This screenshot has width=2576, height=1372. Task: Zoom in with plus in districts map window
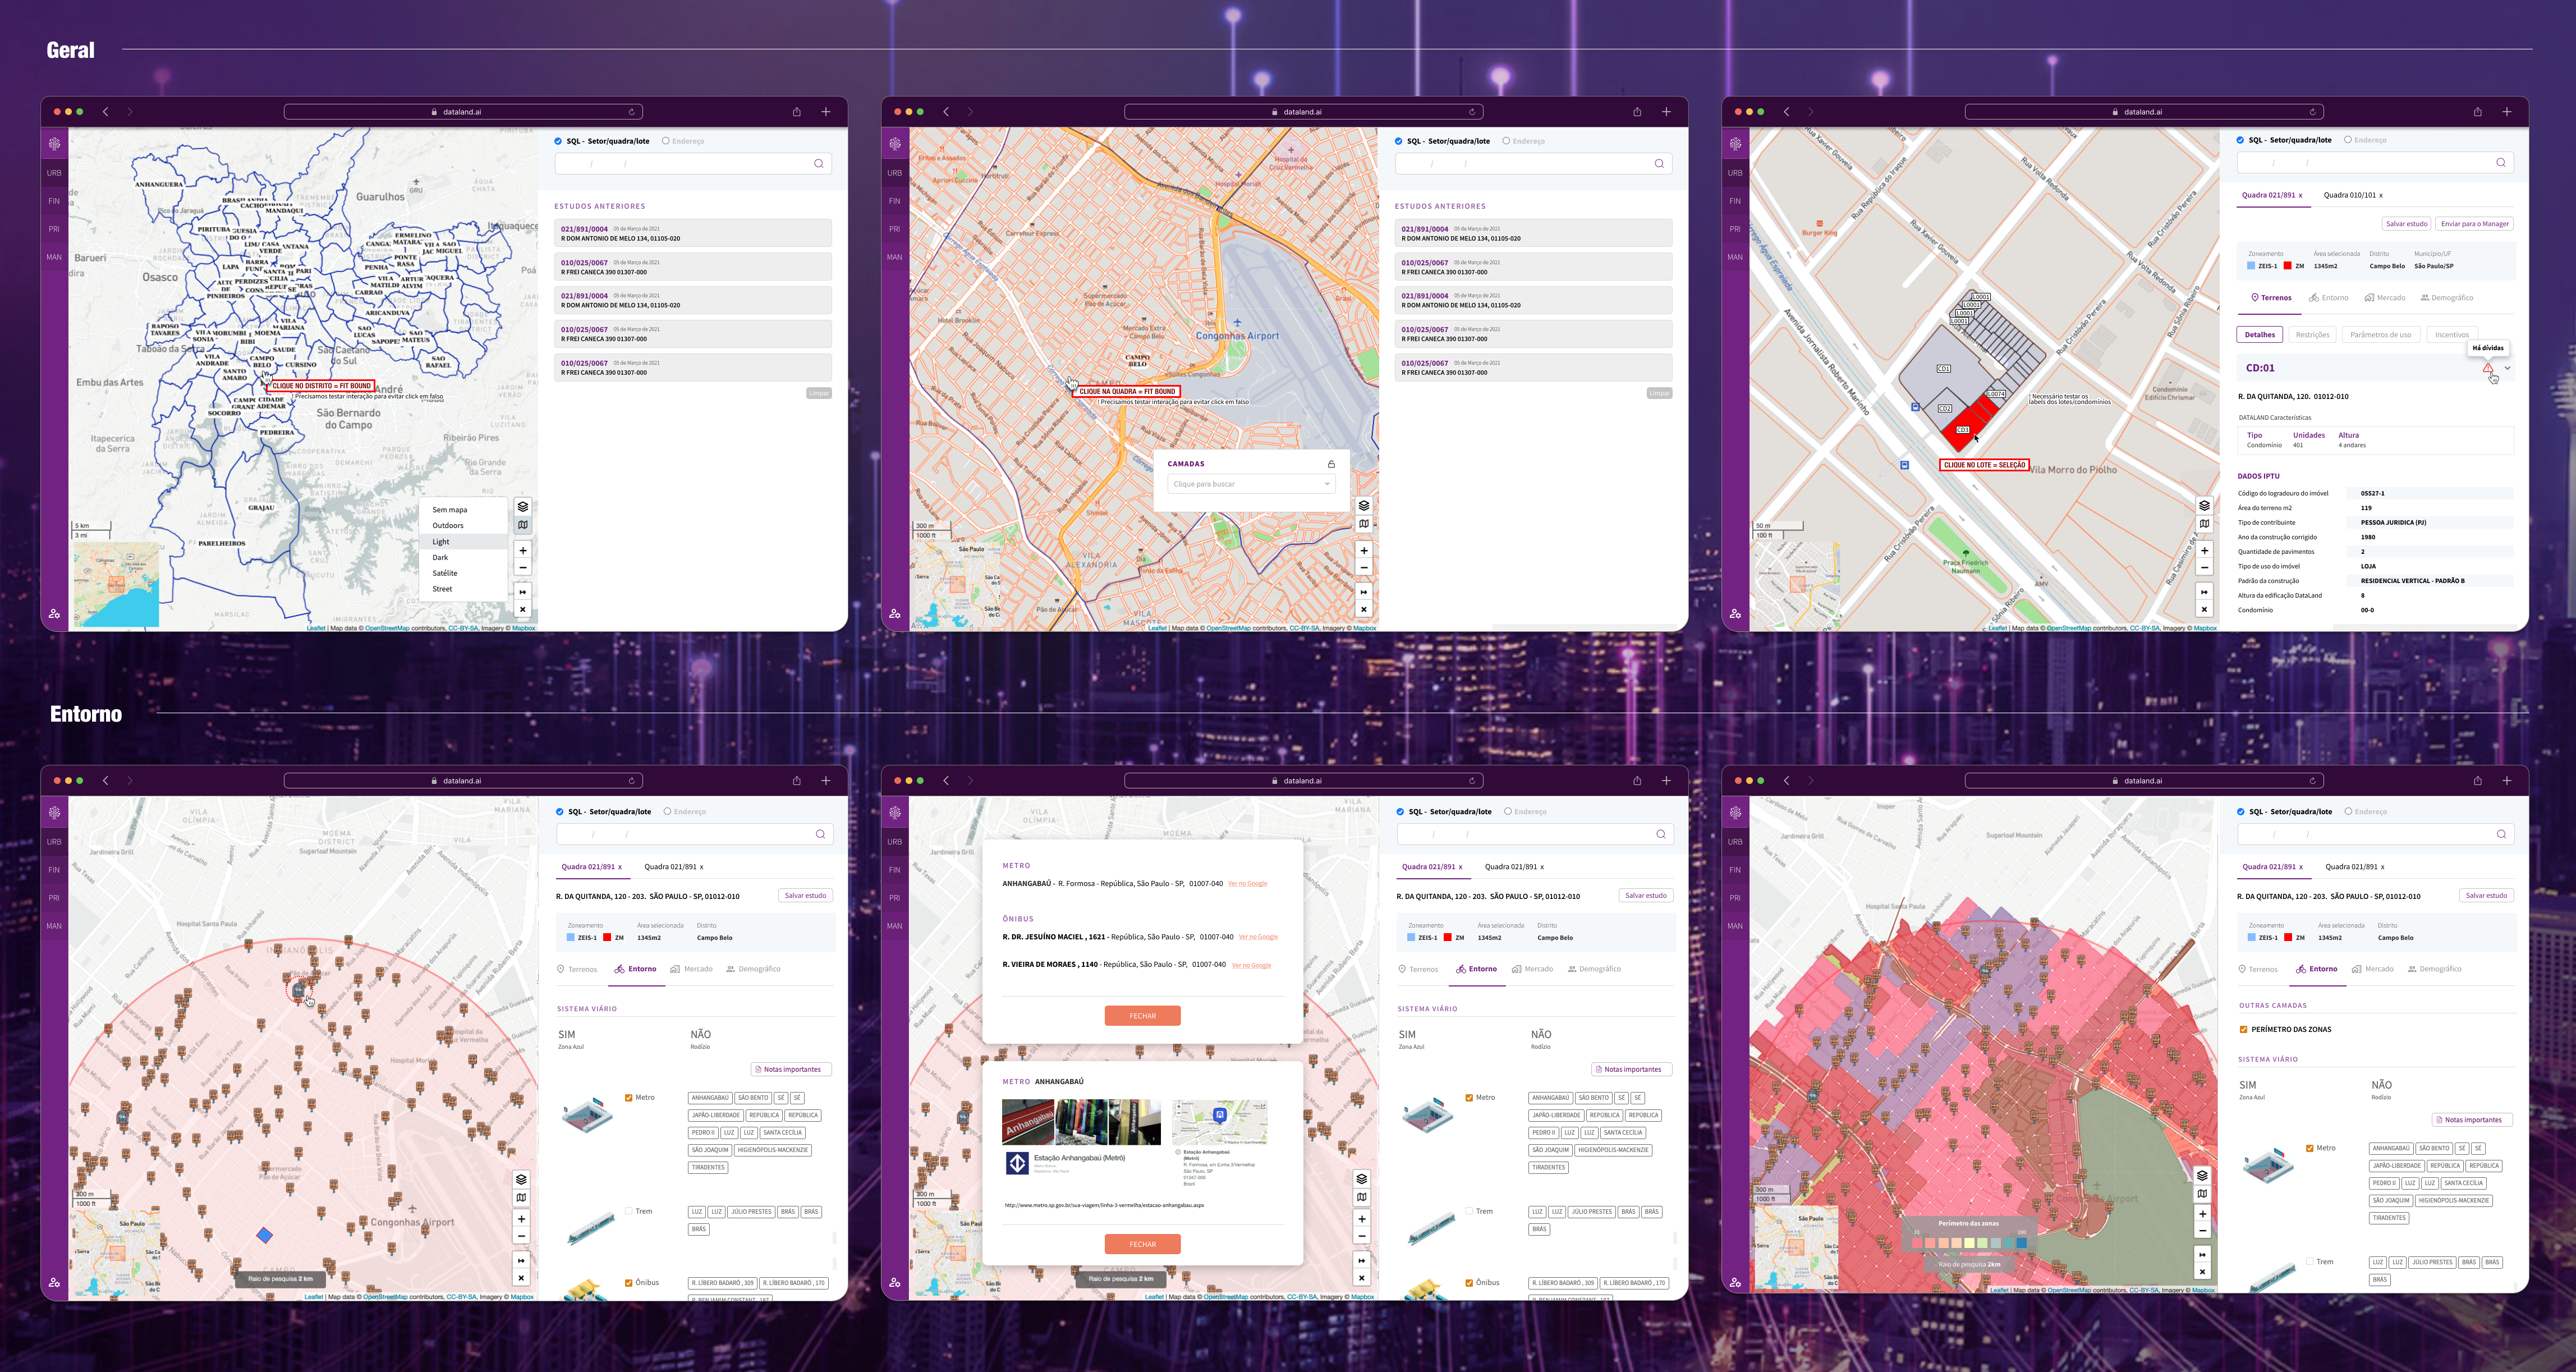point(522,551)
